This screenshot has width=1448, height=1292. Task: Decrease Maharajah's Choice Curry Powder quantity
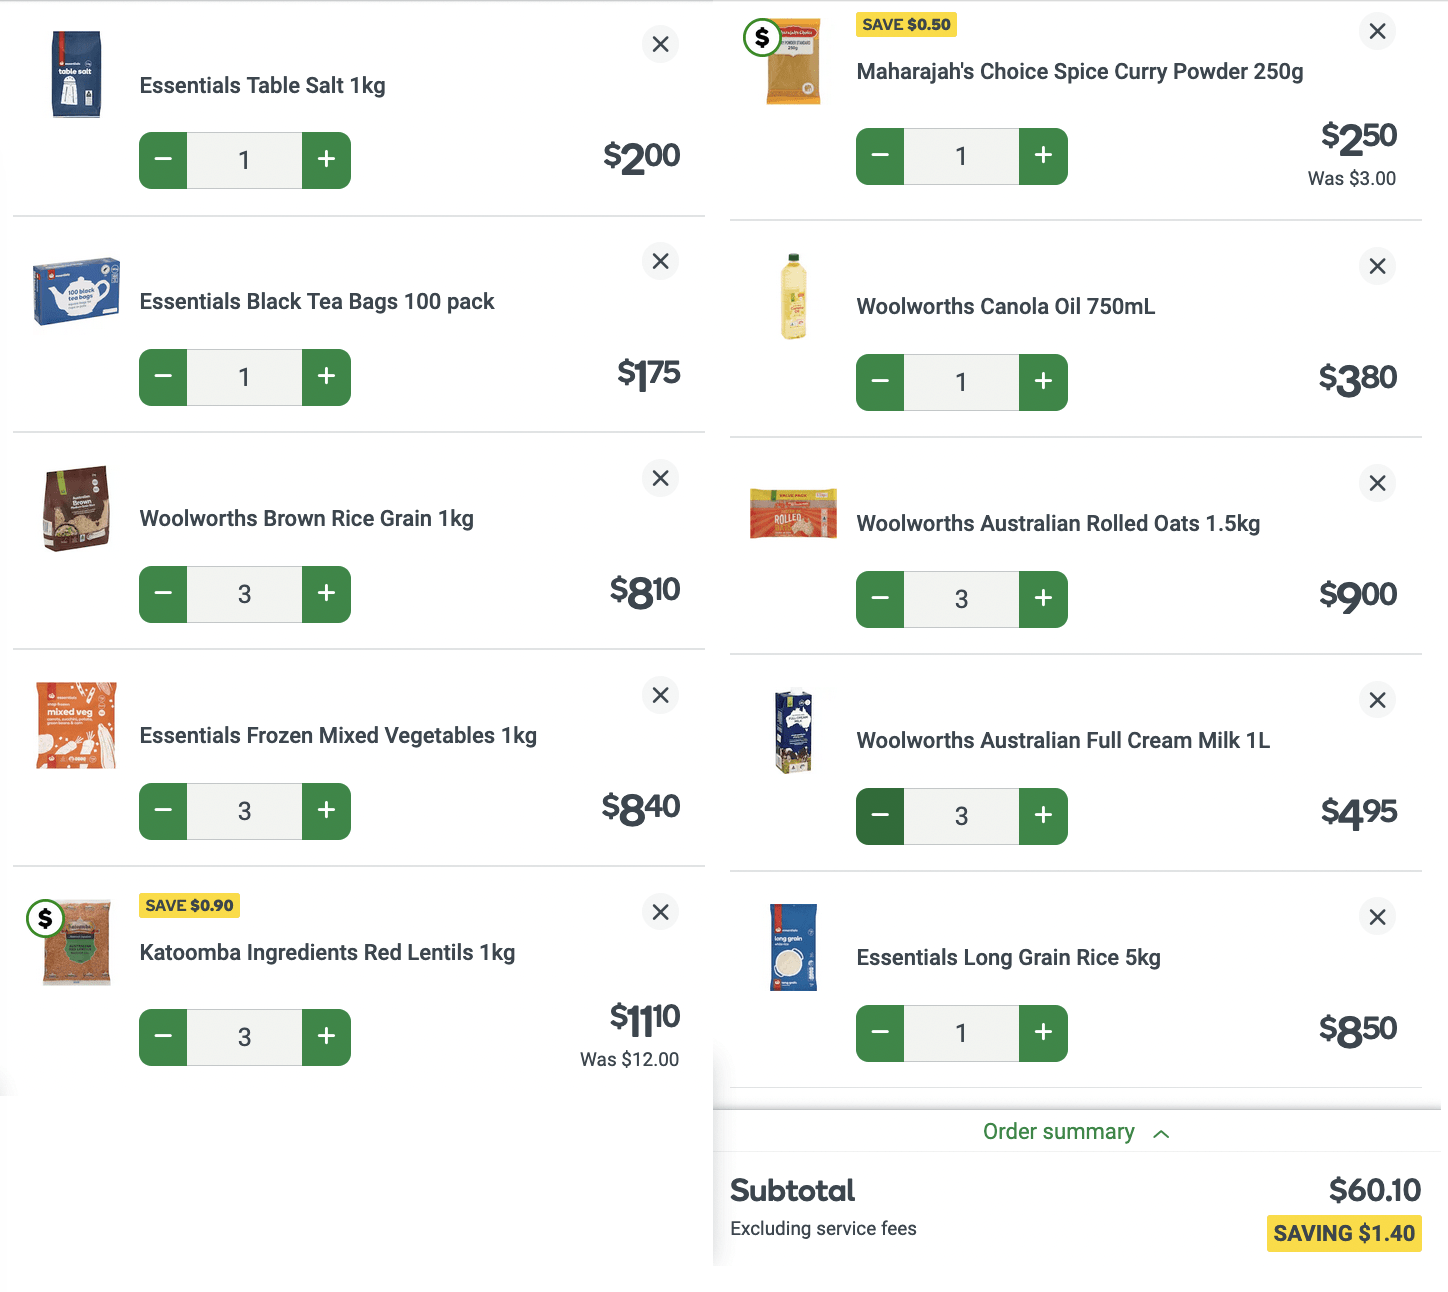(880, 156)
